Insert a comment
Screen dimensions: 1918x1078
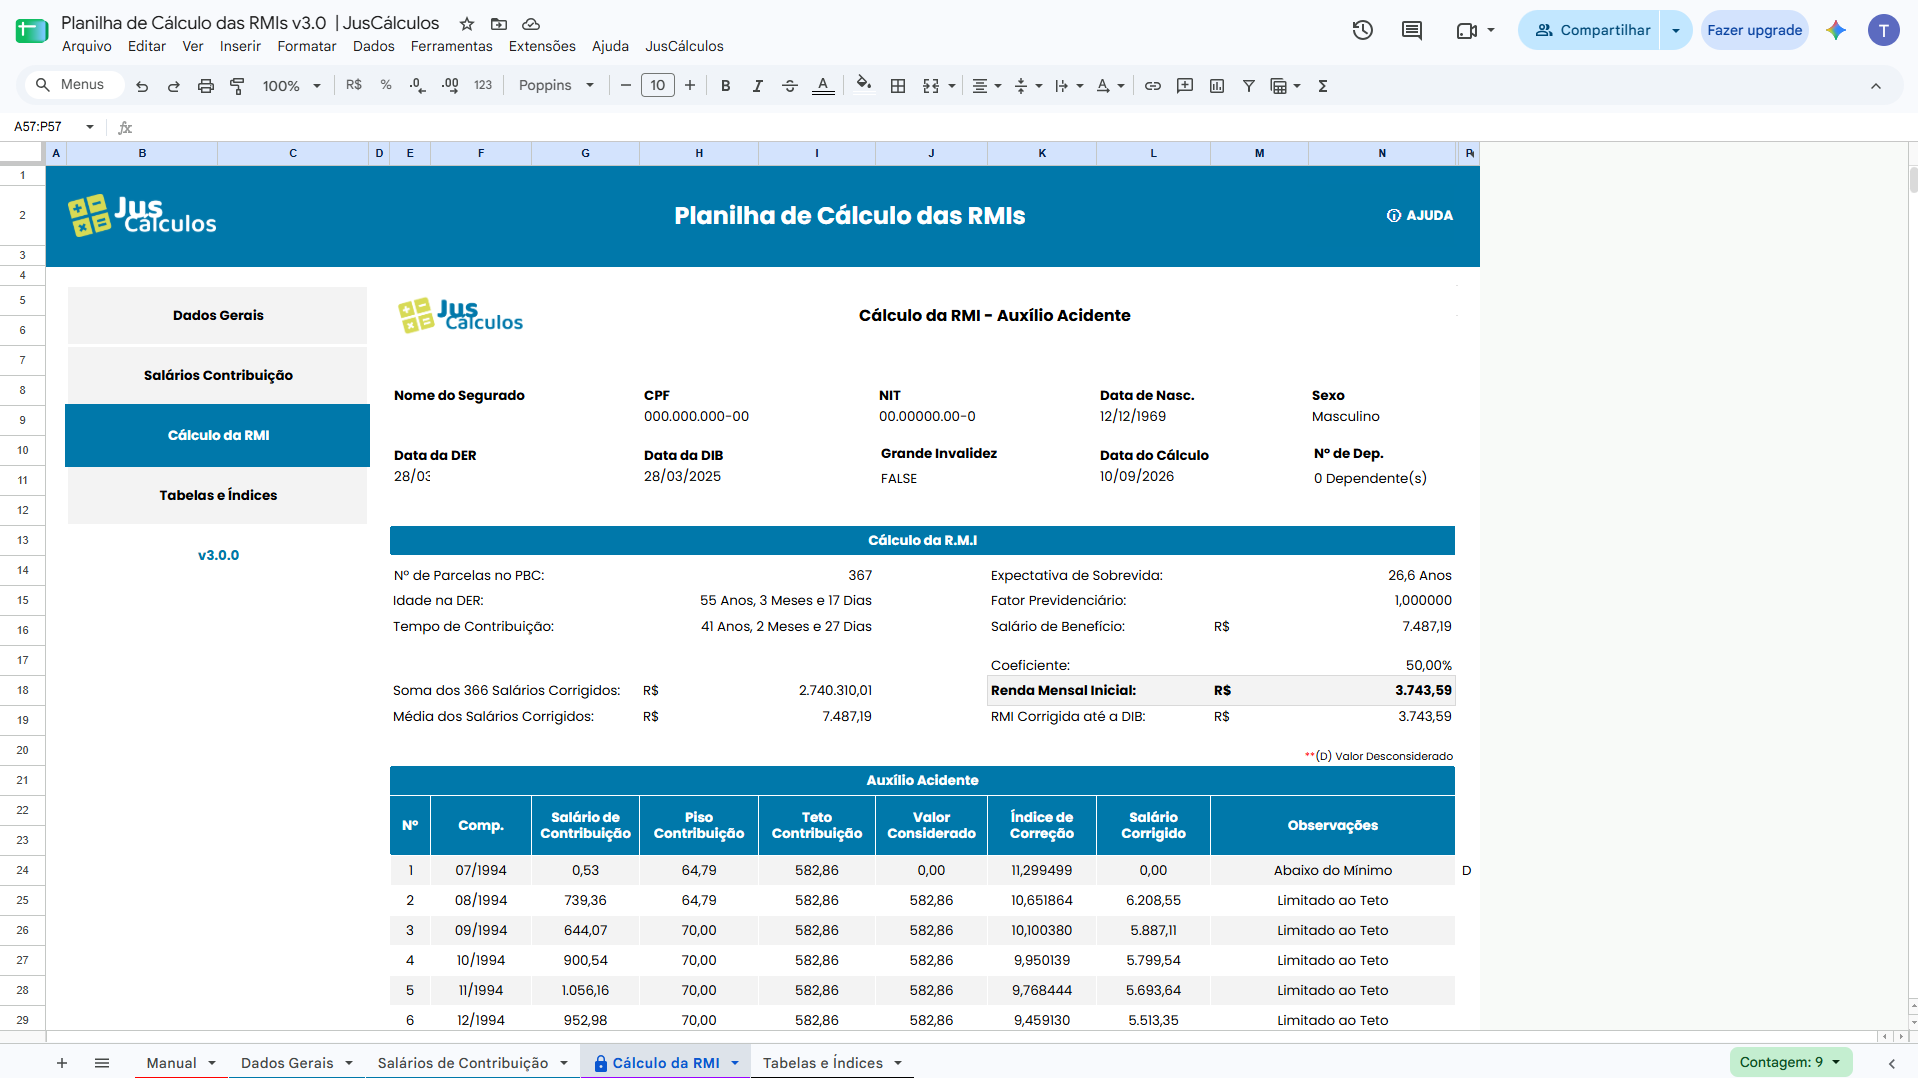click(x=1185, y=86)
